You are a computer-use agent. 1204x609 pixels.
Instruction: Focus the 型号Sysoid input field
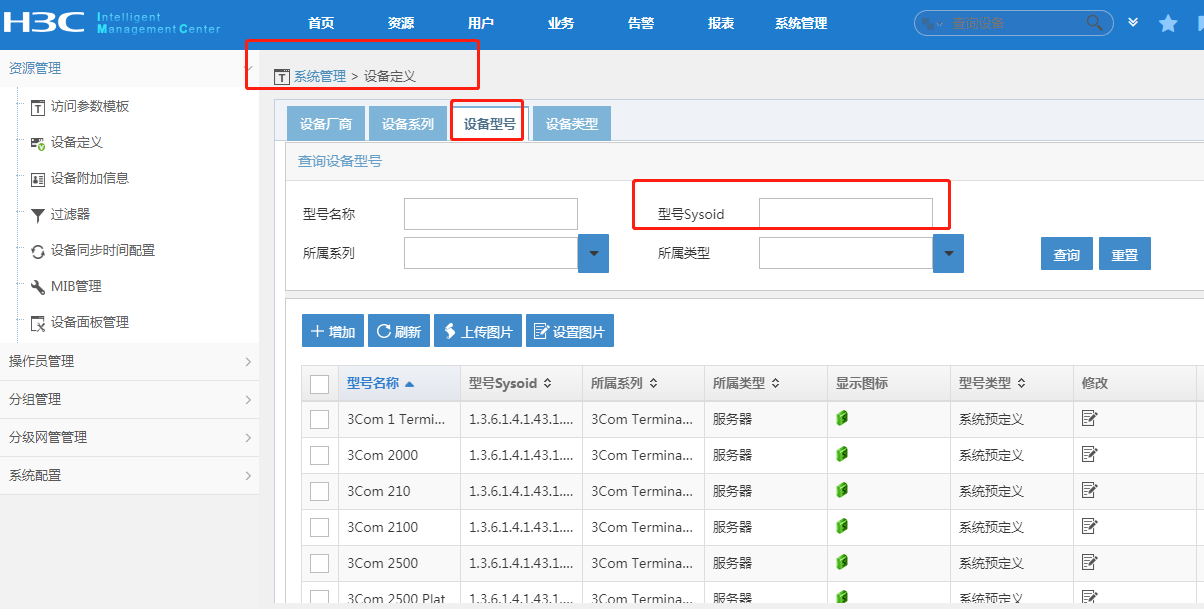(846, 214)
